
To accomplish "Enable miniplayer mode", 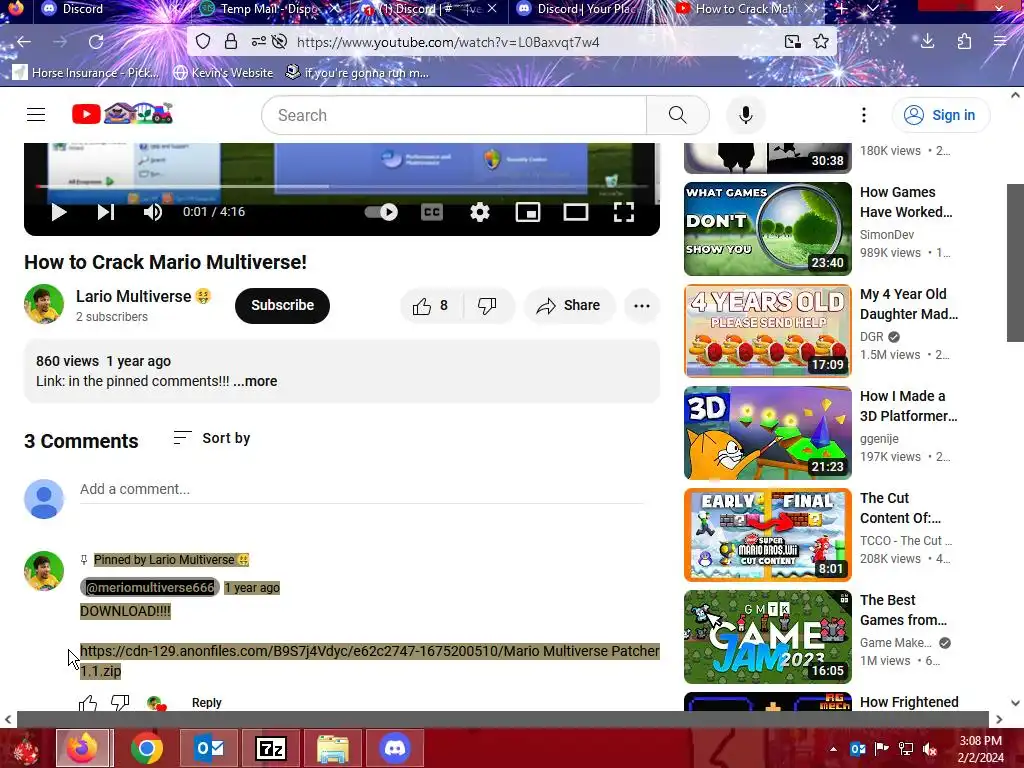I will click(x=528, y=212).
